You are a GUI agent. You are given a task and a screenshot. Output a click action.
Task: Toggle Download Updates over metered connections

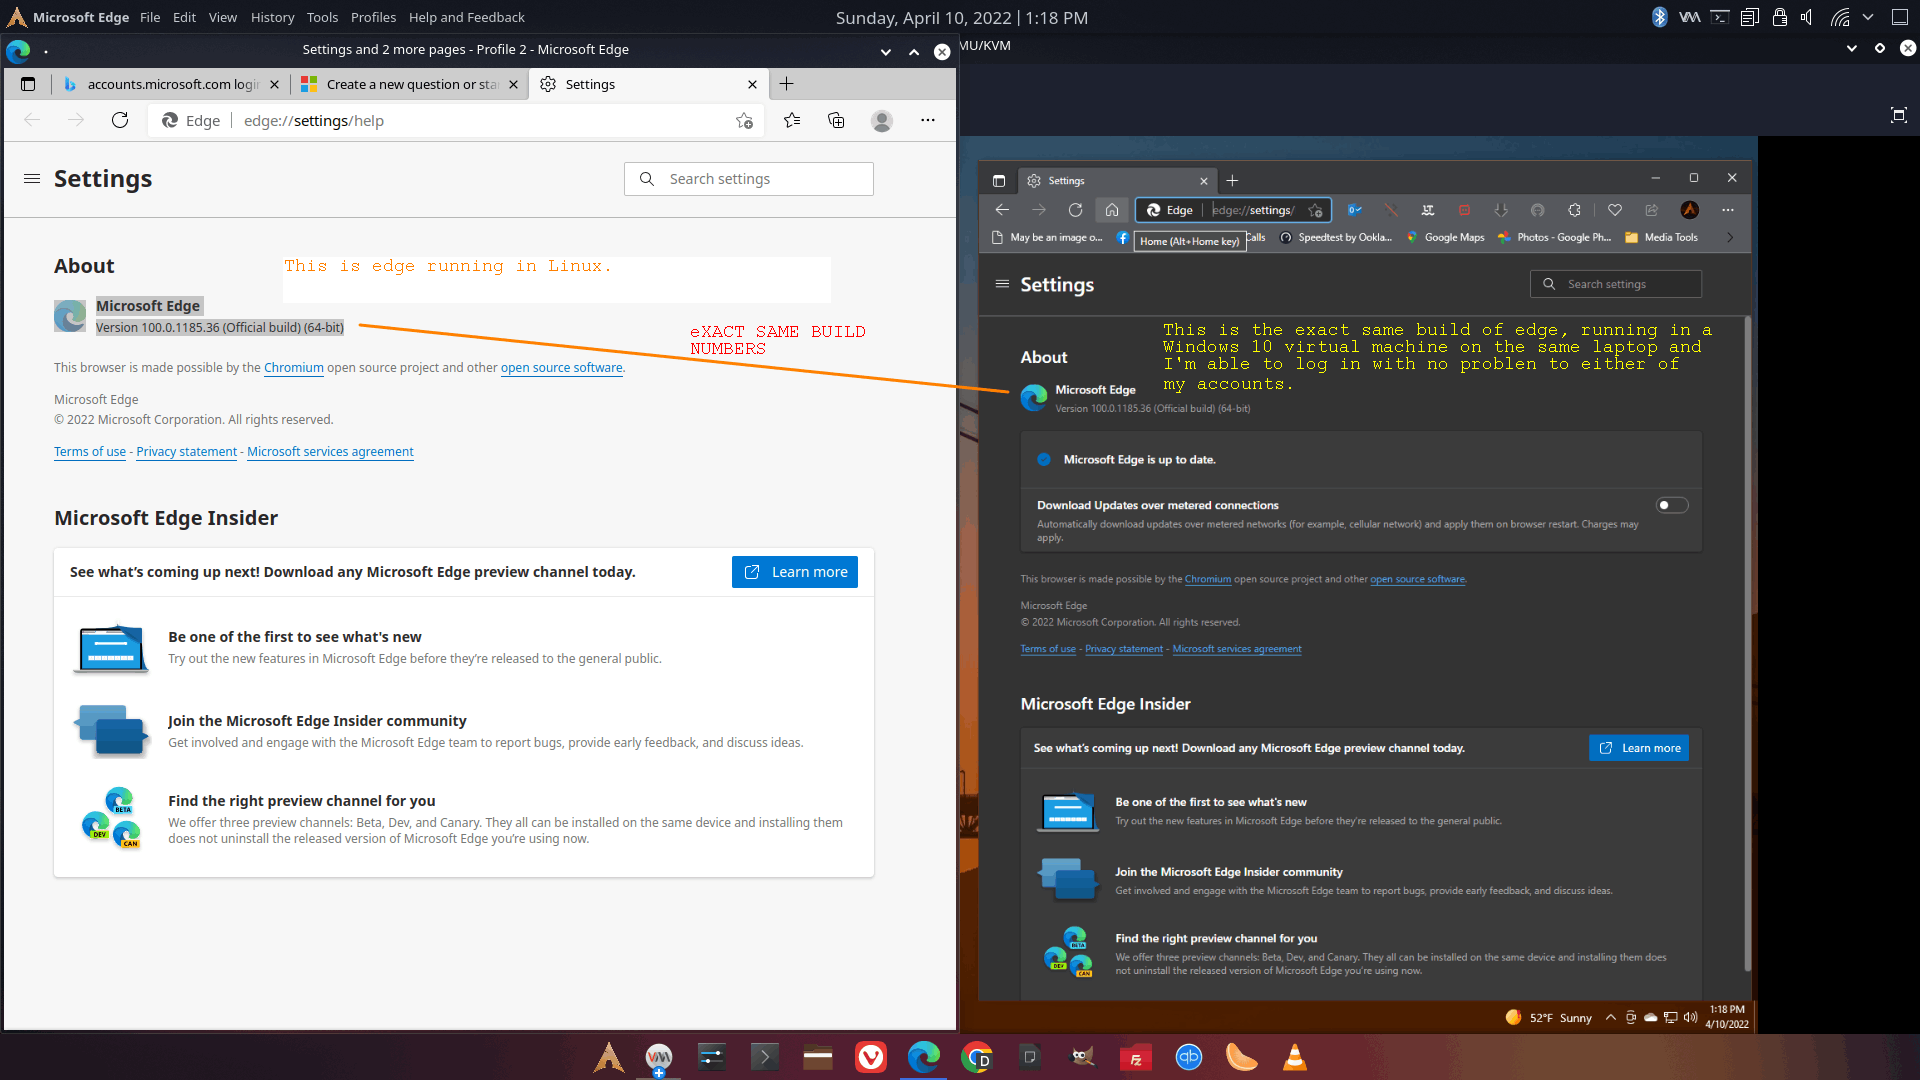click(x=1671, y=505)
